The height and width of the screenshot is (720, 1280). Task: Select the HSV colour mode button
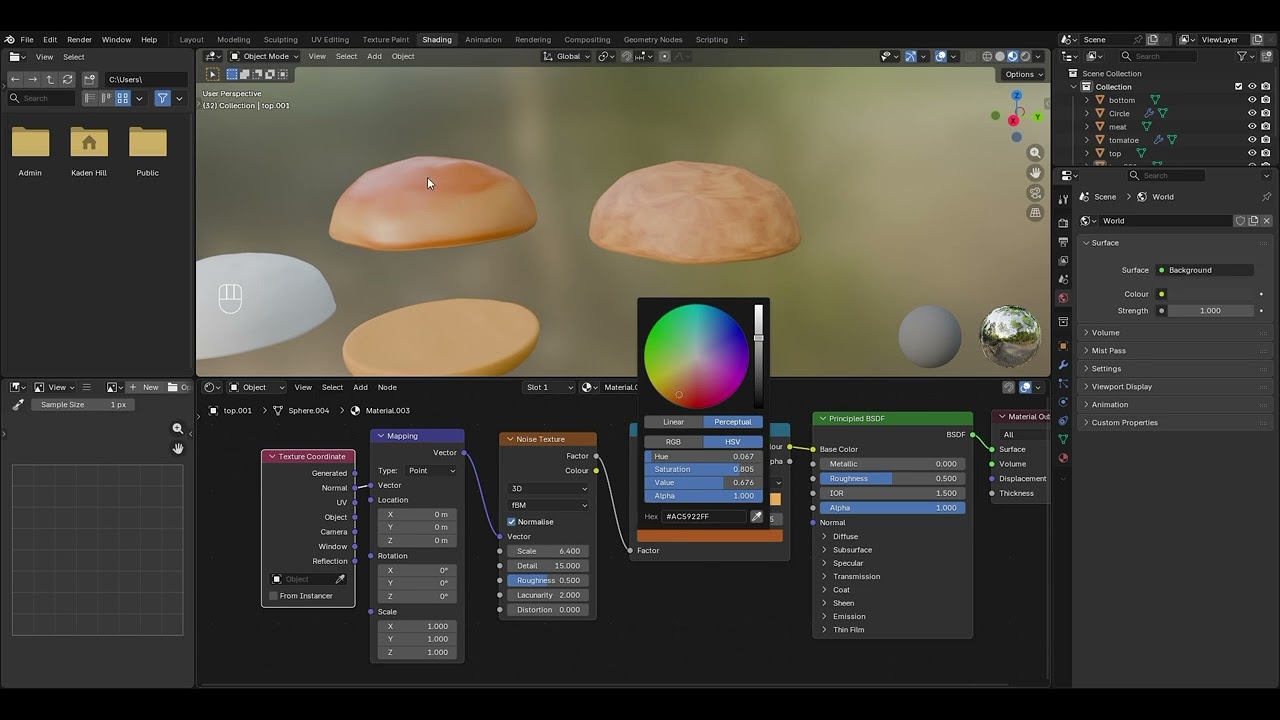click(x=733, y=442)
